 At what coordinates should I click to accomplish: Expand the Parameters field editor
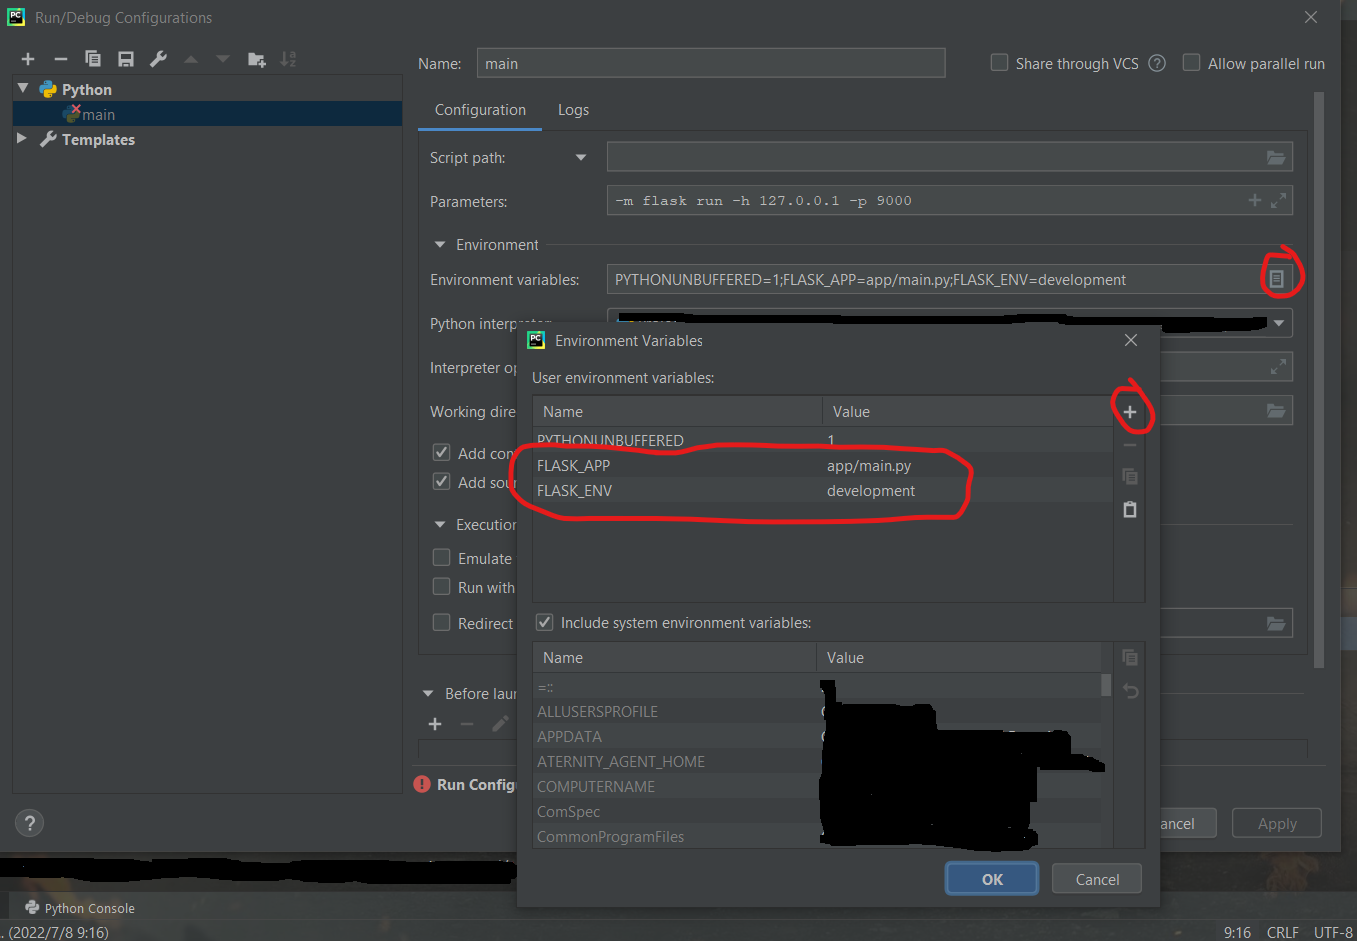tap(1278, 200)
